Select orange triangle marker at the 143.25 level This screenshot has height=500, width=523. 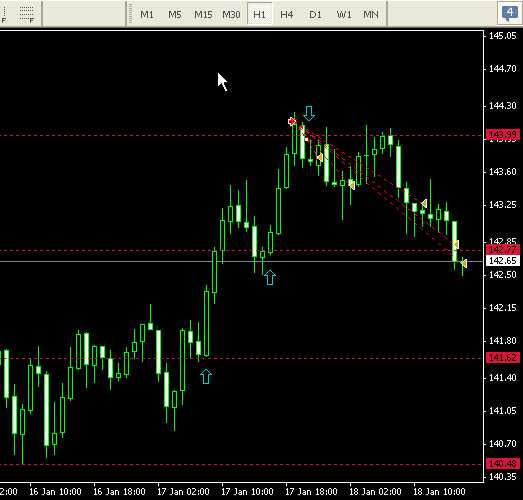pyautogui.click(x=424, y=203)
